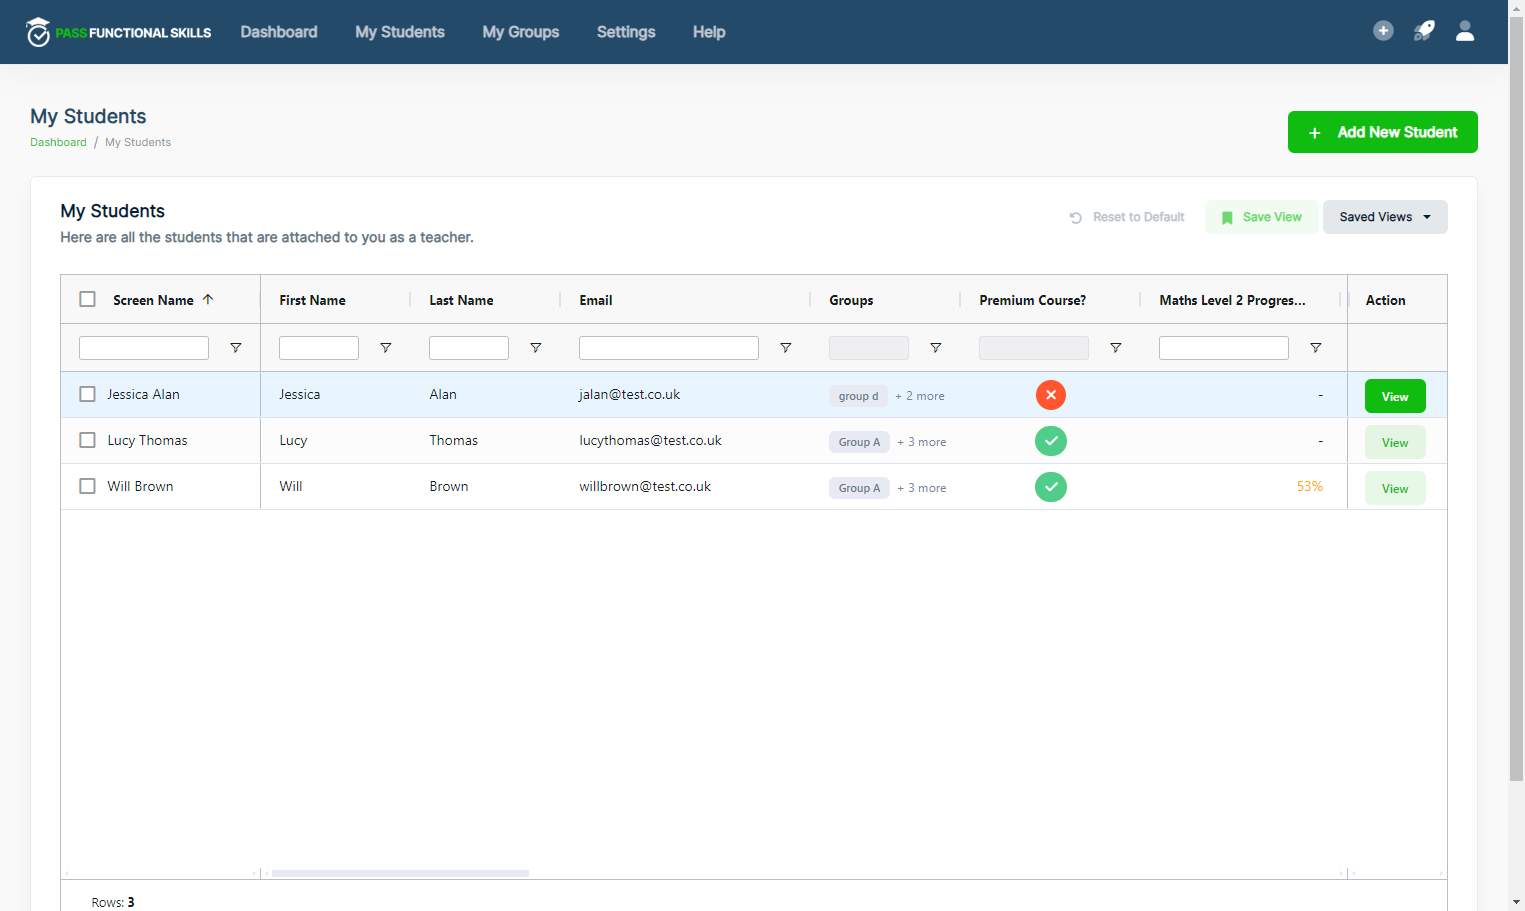Click the table's horizontal scrollbar thumb
The height and width of the screenshot is (911, 1525).
[x=400, y=873]
